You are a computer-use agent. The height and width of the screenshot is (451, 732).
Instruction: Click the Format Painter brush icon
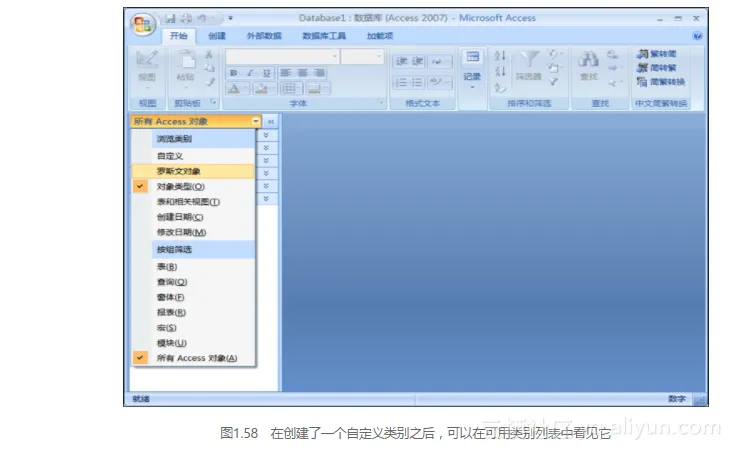click(x=210, y=83)
